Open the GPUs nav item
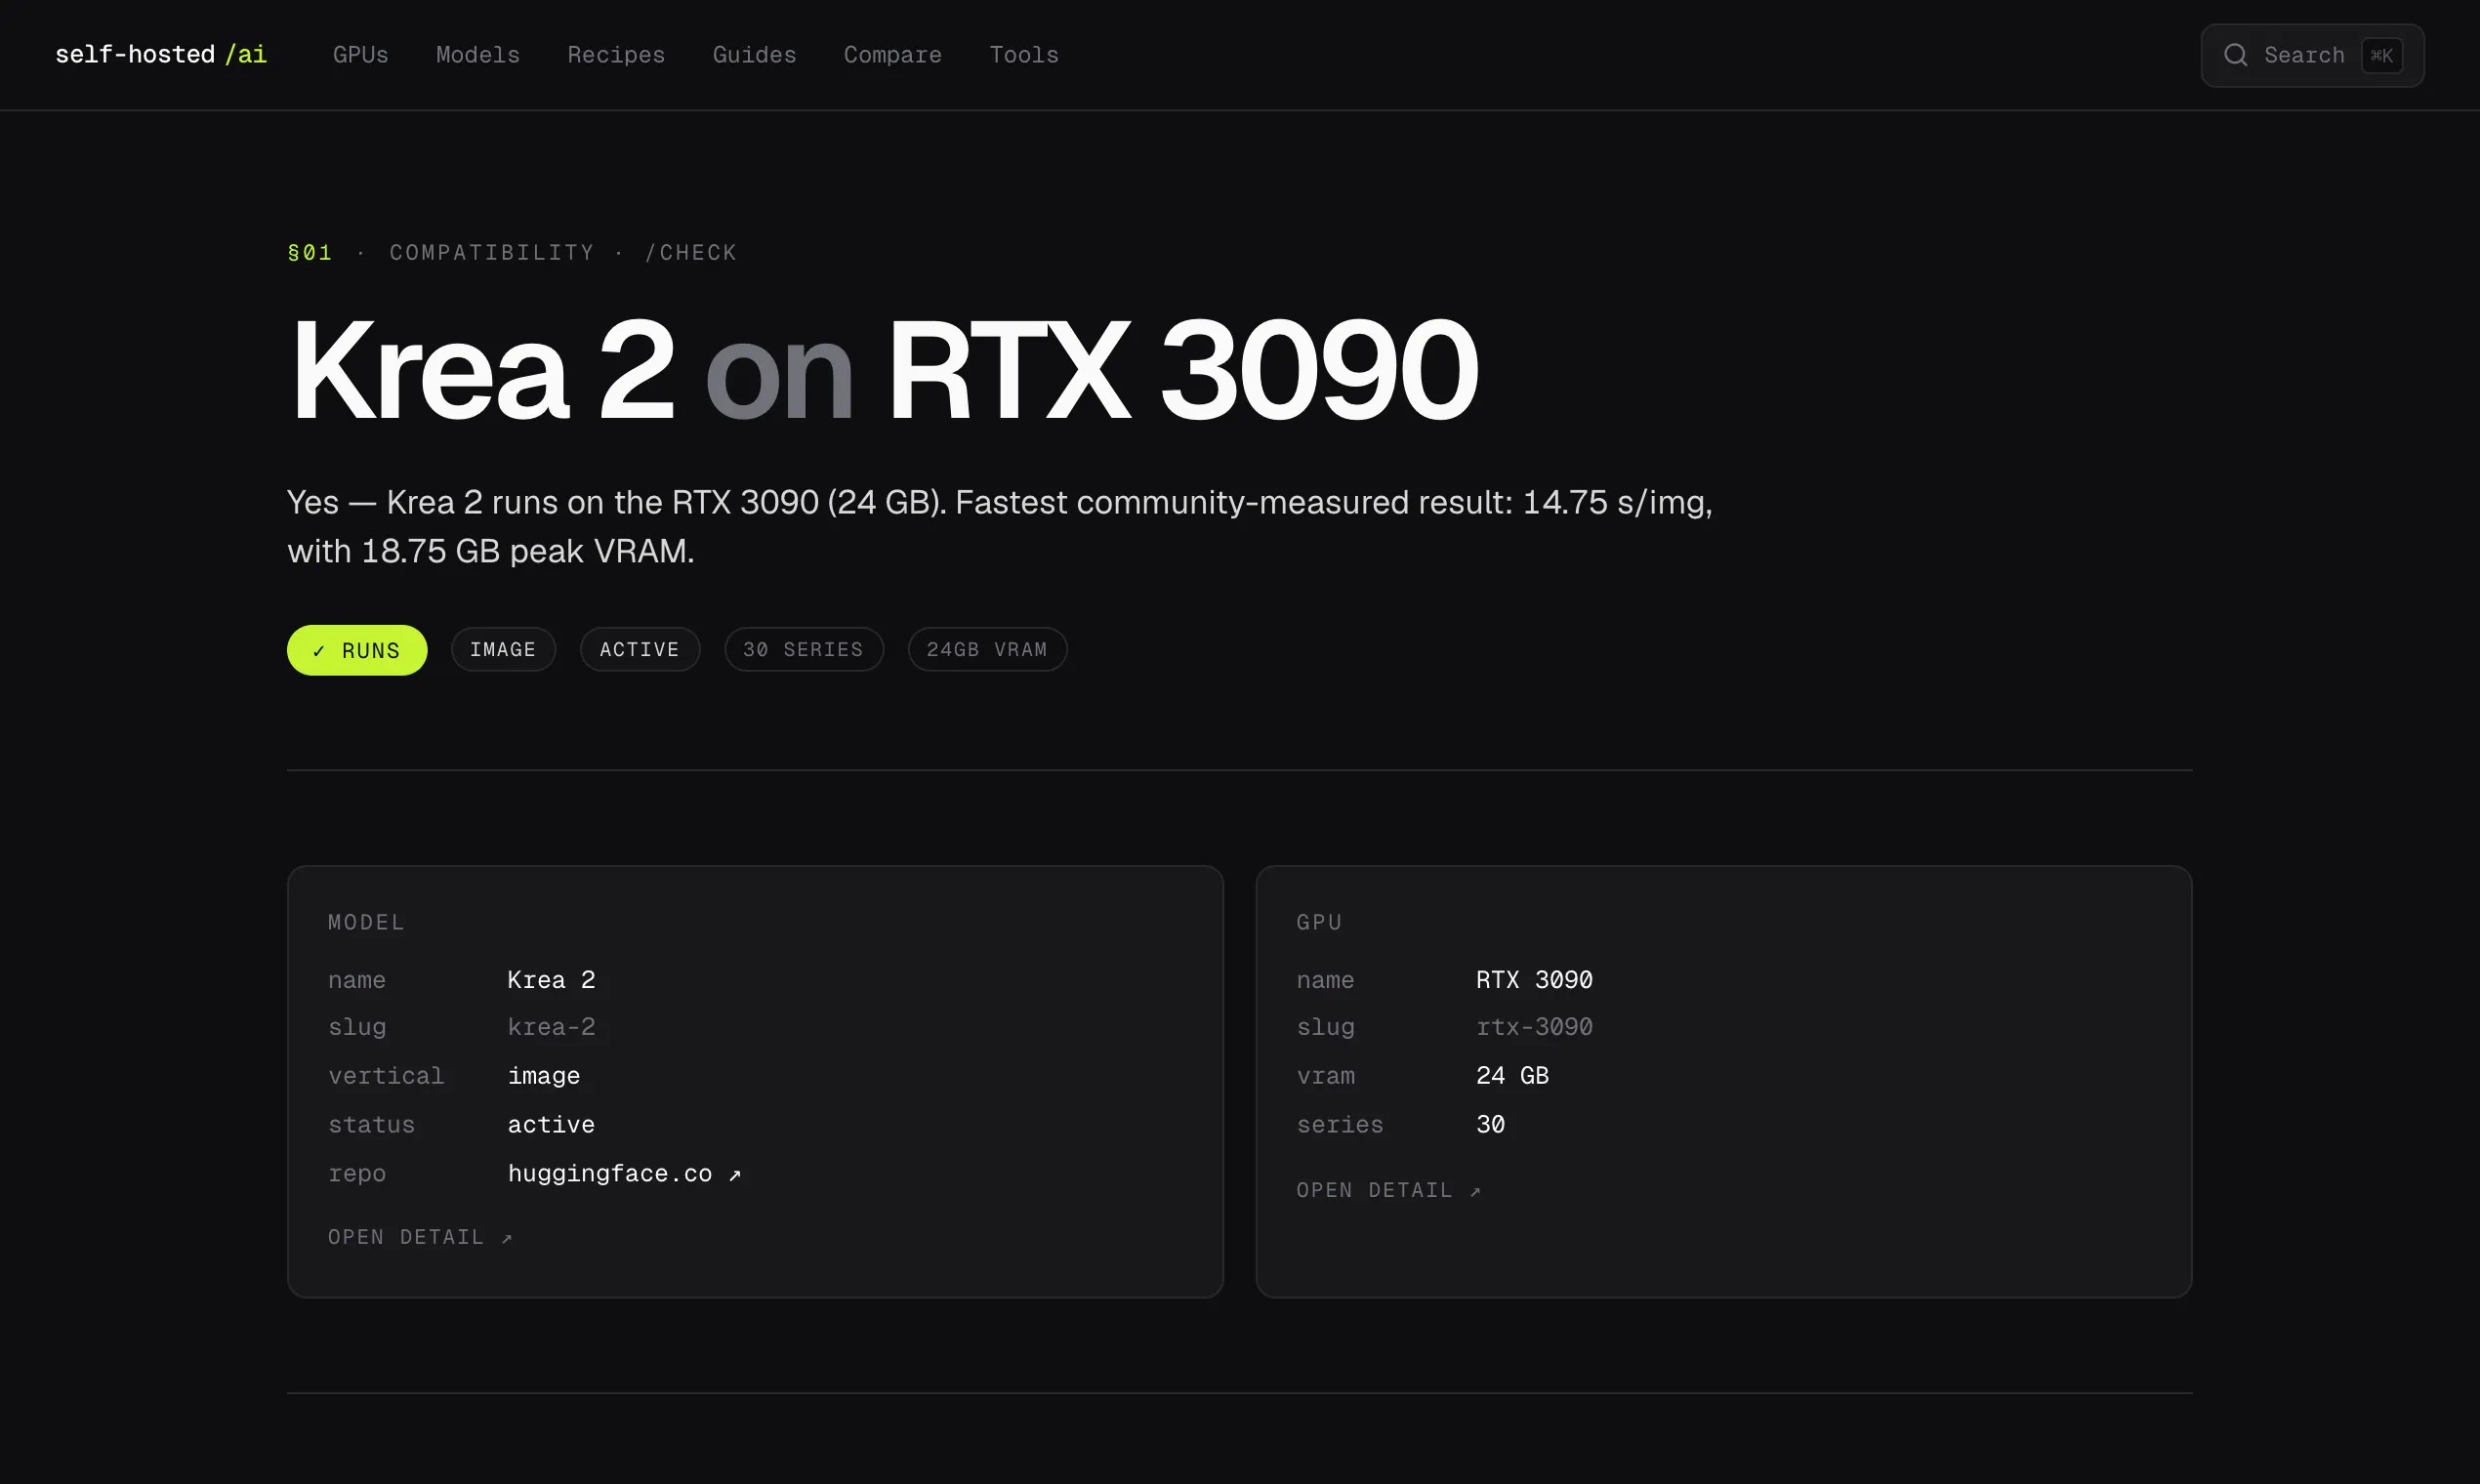2480x1484 pixels. pyautogui.click(x=360, y=55)
